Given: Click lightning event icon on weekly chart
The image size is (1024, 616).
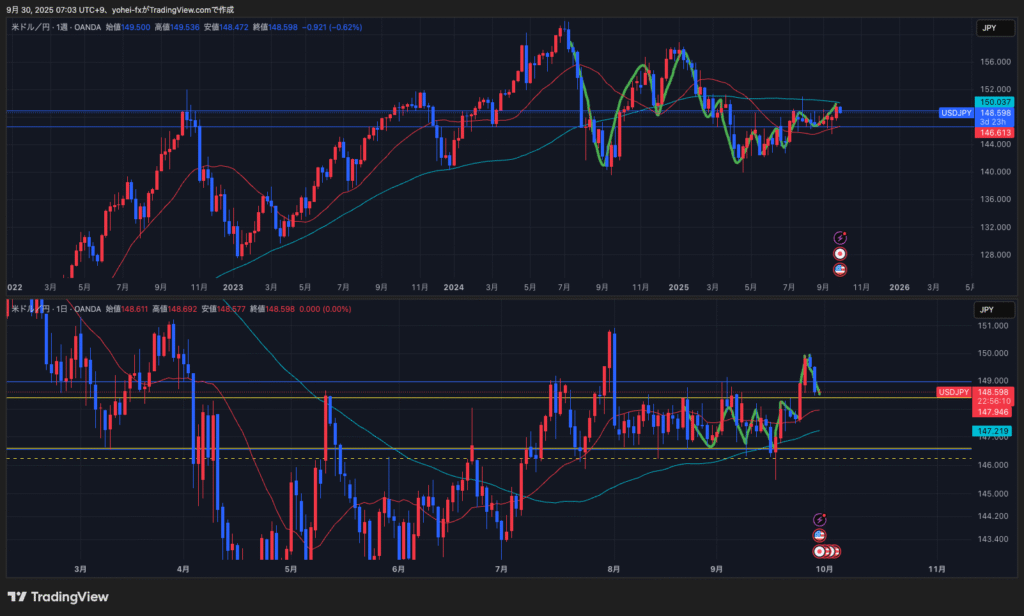Looking at the screenshot, I should coord(841,237).
